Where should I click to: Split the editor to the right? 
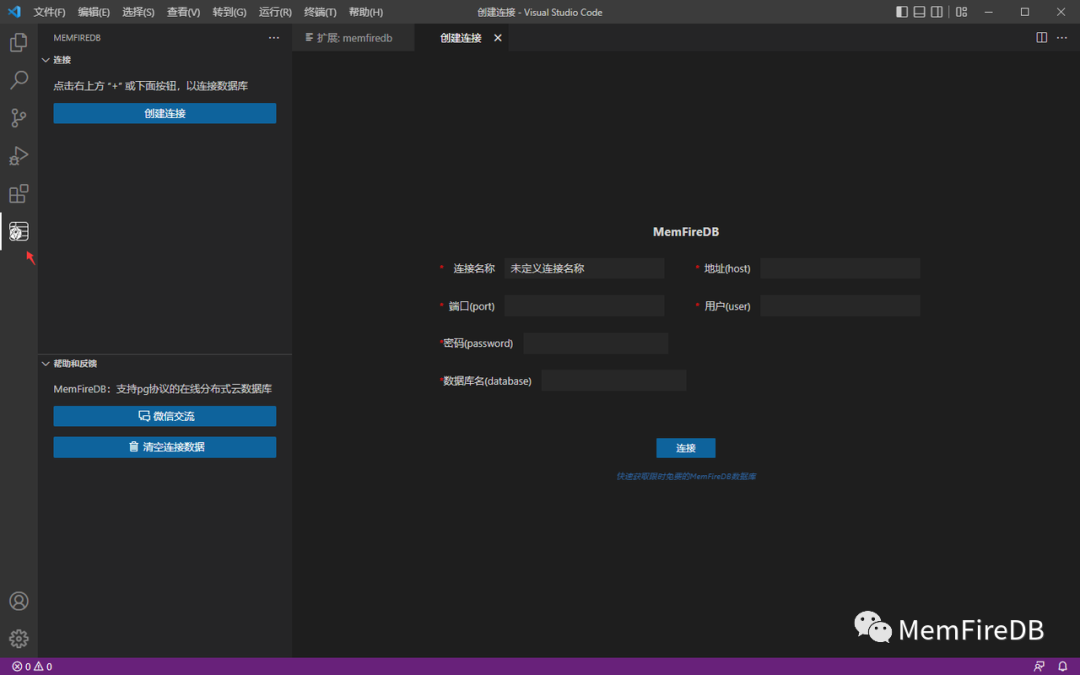[1041, 37]
